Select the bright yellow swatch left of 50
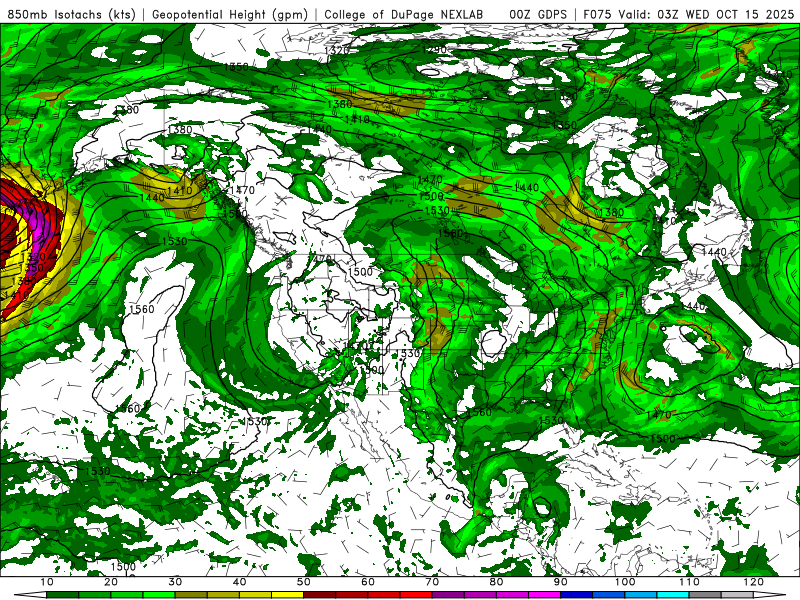This screenshot has width=800, height=600. (x=287, y=595)
